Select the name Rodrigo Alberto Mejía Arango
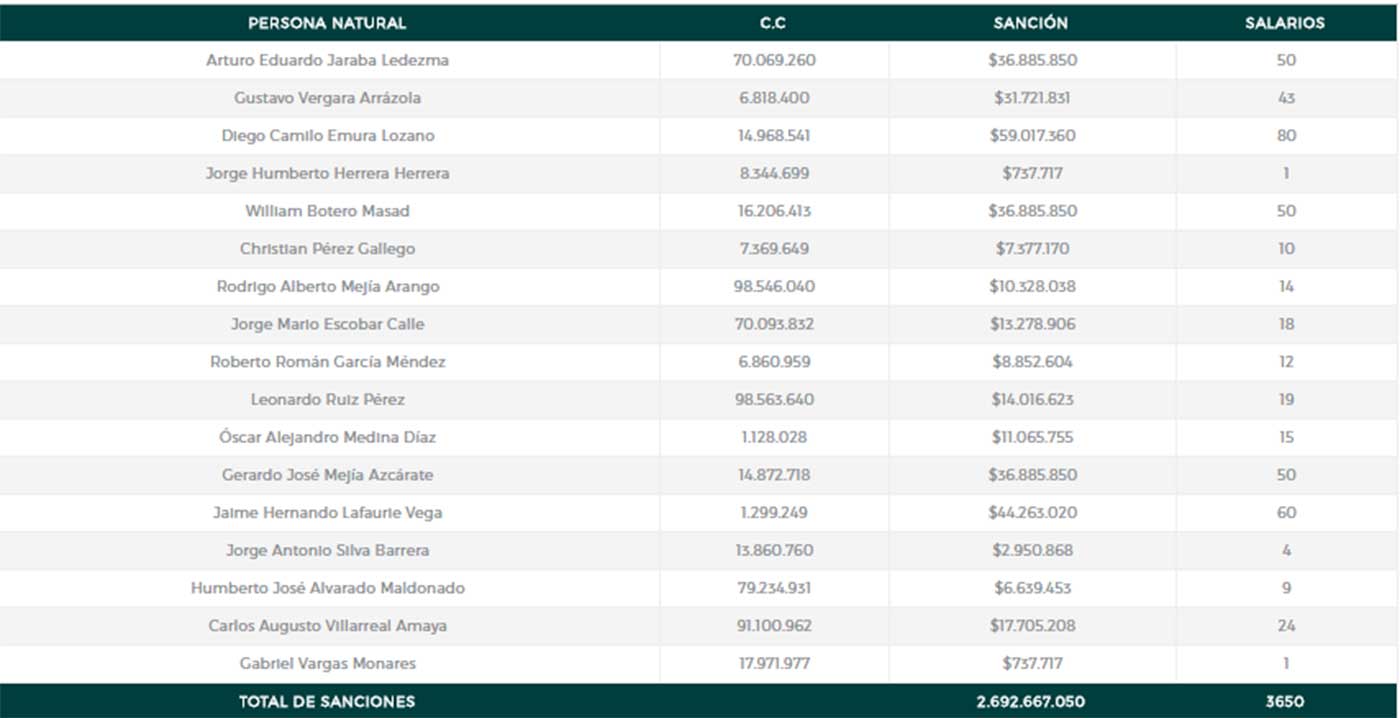 327,287
